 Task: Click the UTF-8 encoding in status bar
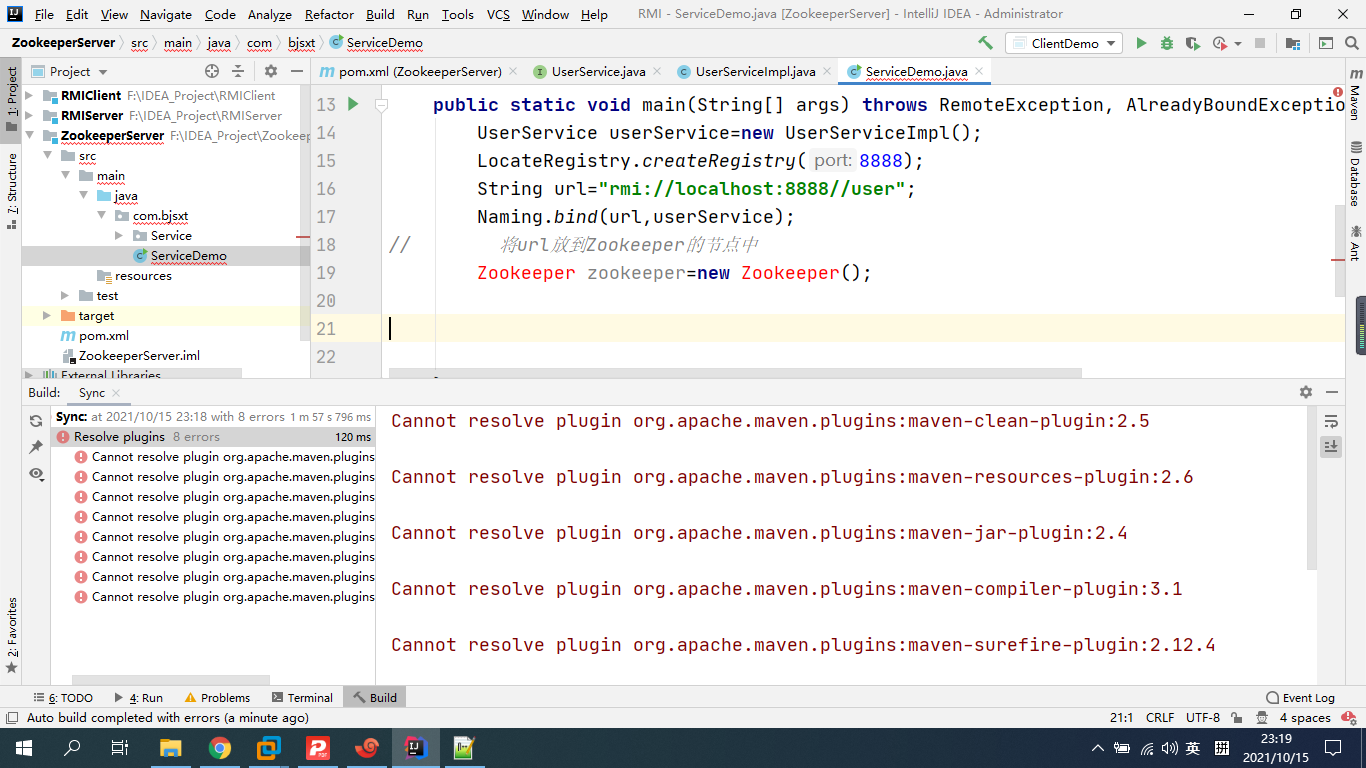tap(1203, 718)
